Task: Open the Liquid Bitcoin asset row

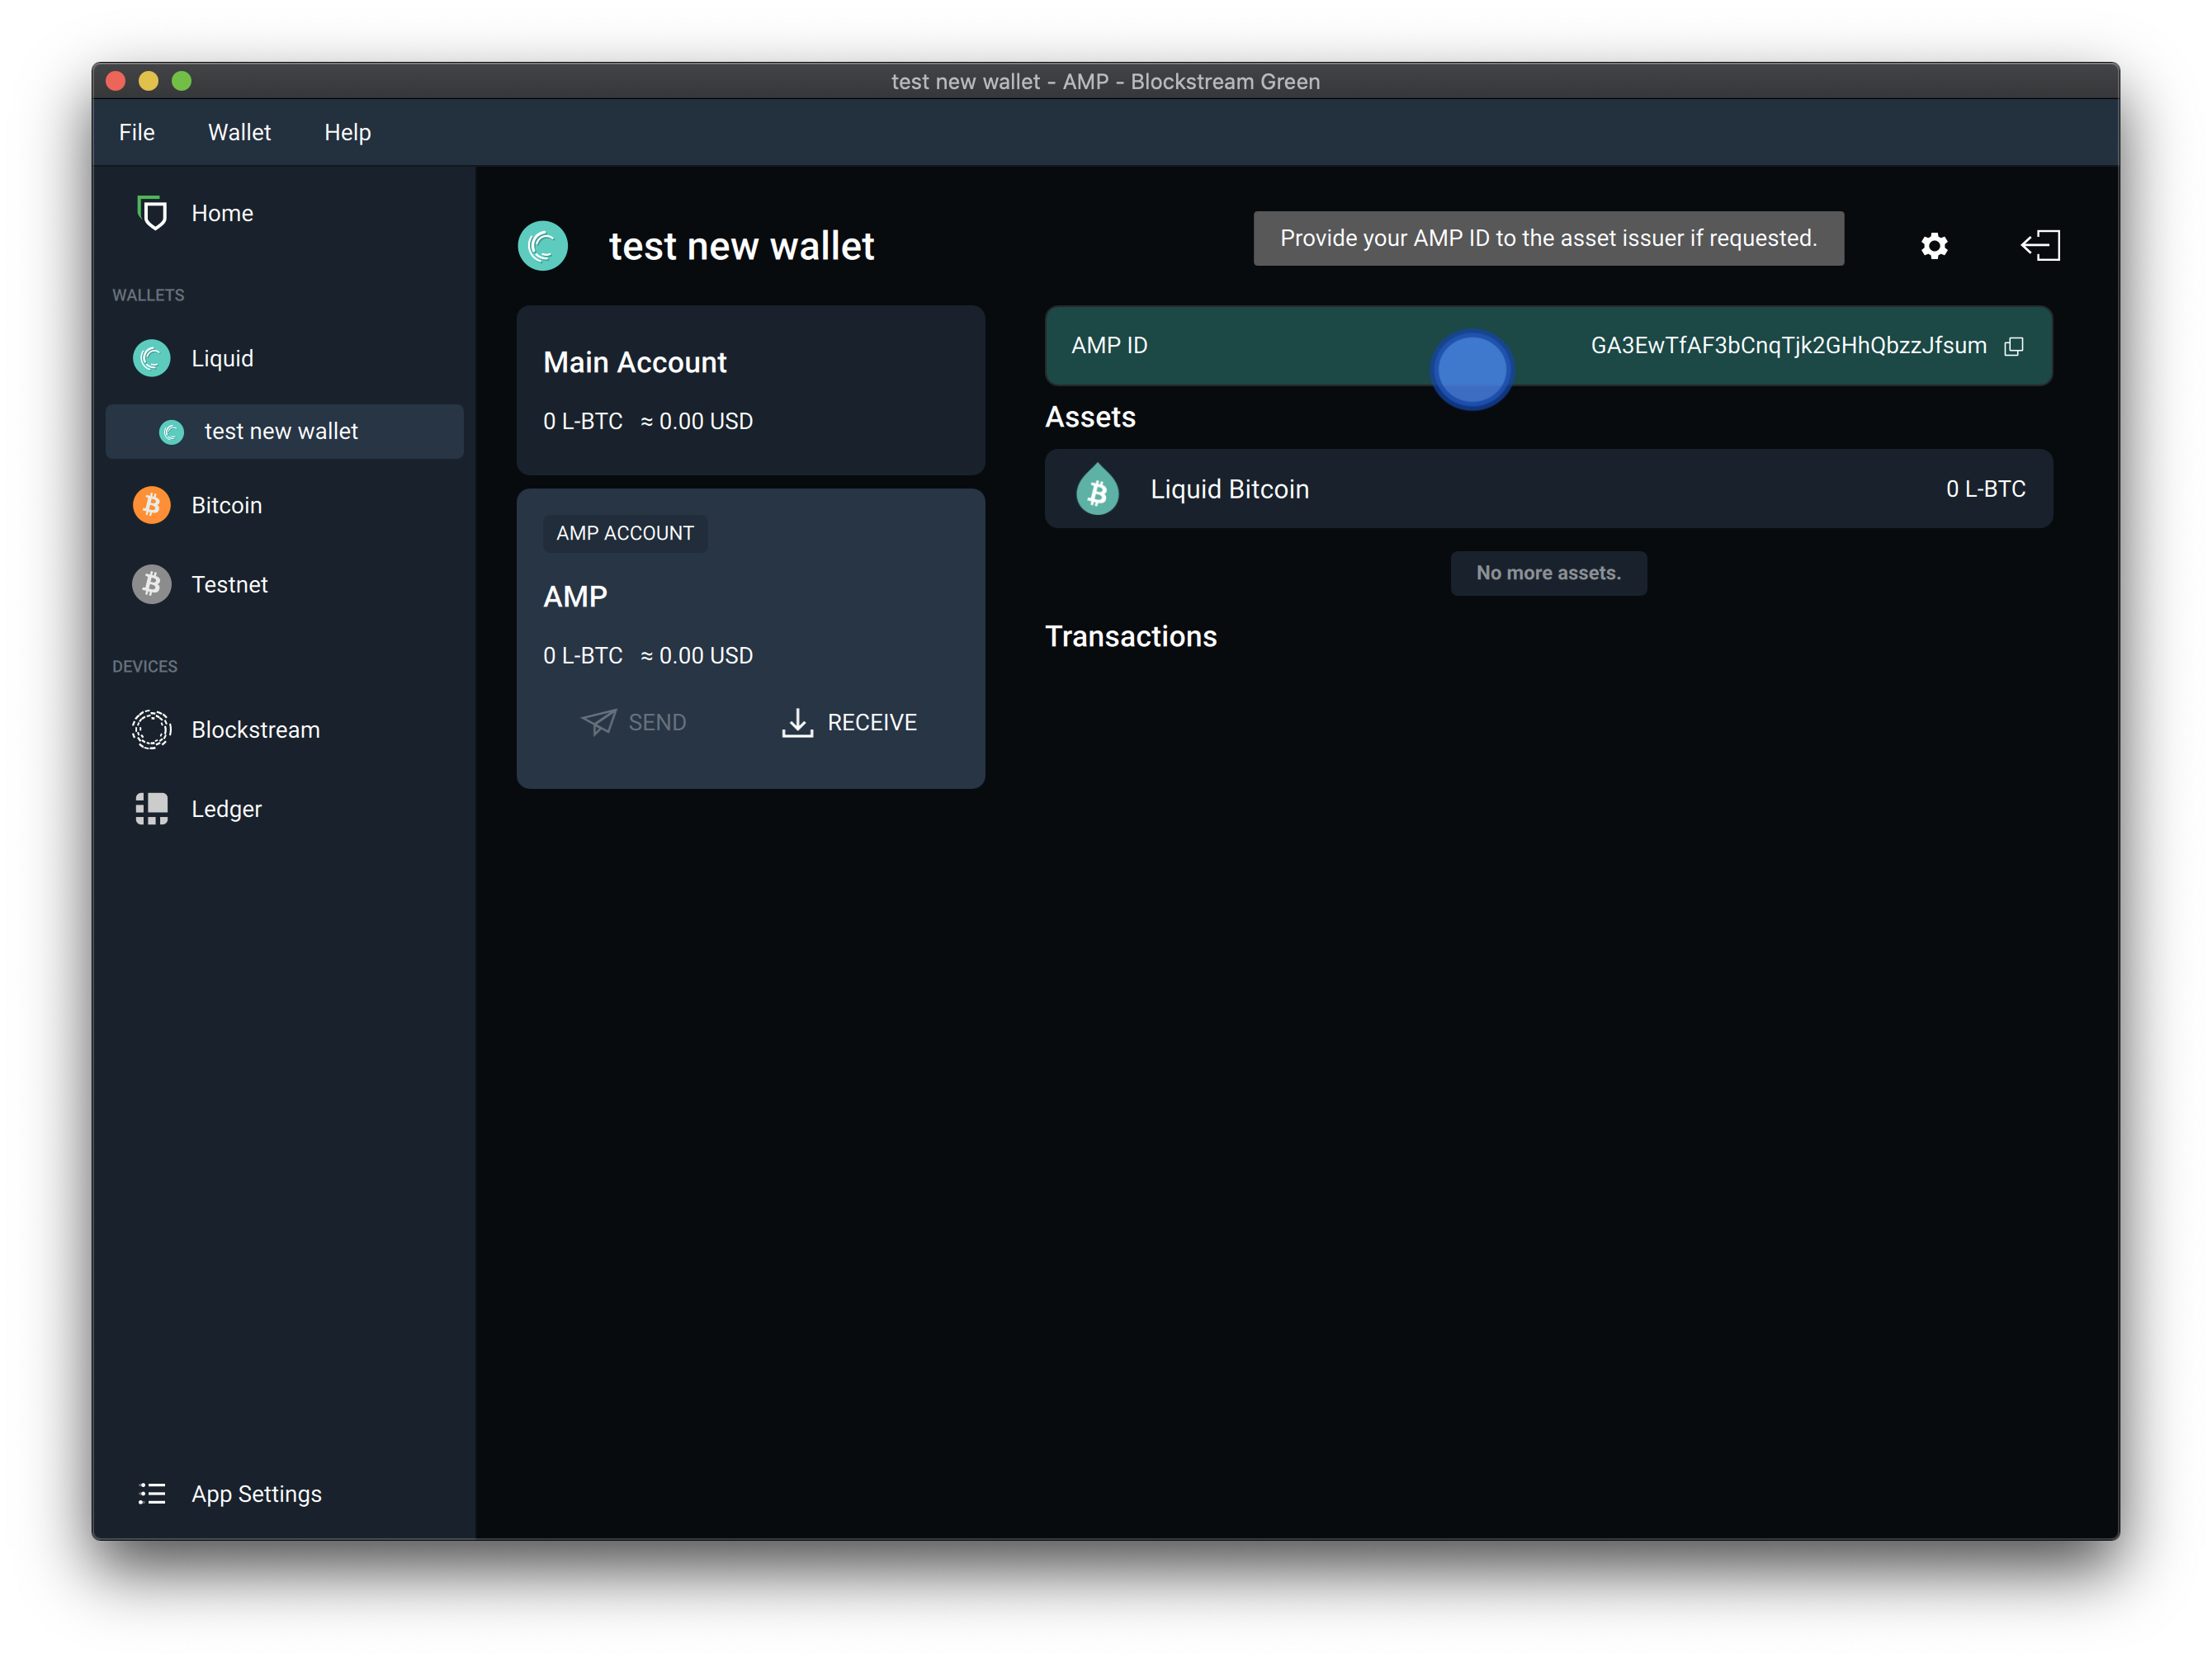Action: pos(1548,489)
